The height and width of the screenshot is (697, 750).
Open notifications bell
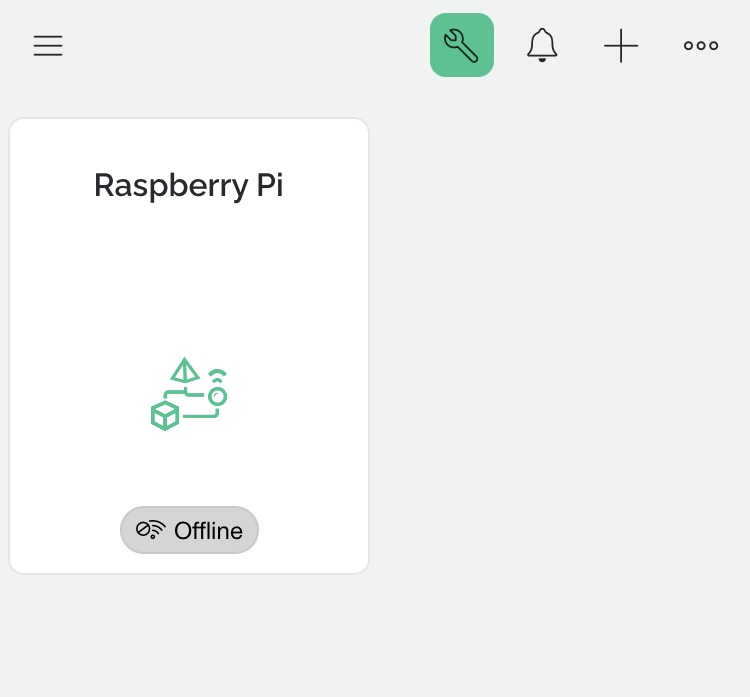tap(542, 45)
